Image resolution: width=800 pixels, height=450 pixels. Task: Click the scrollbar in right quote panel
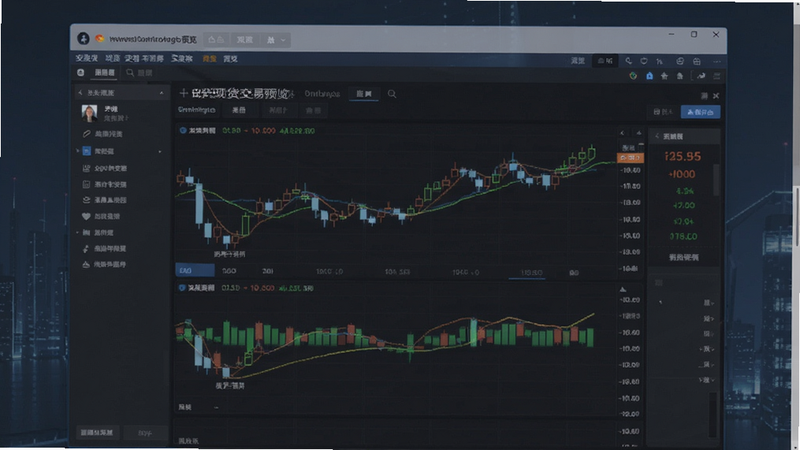716,180
